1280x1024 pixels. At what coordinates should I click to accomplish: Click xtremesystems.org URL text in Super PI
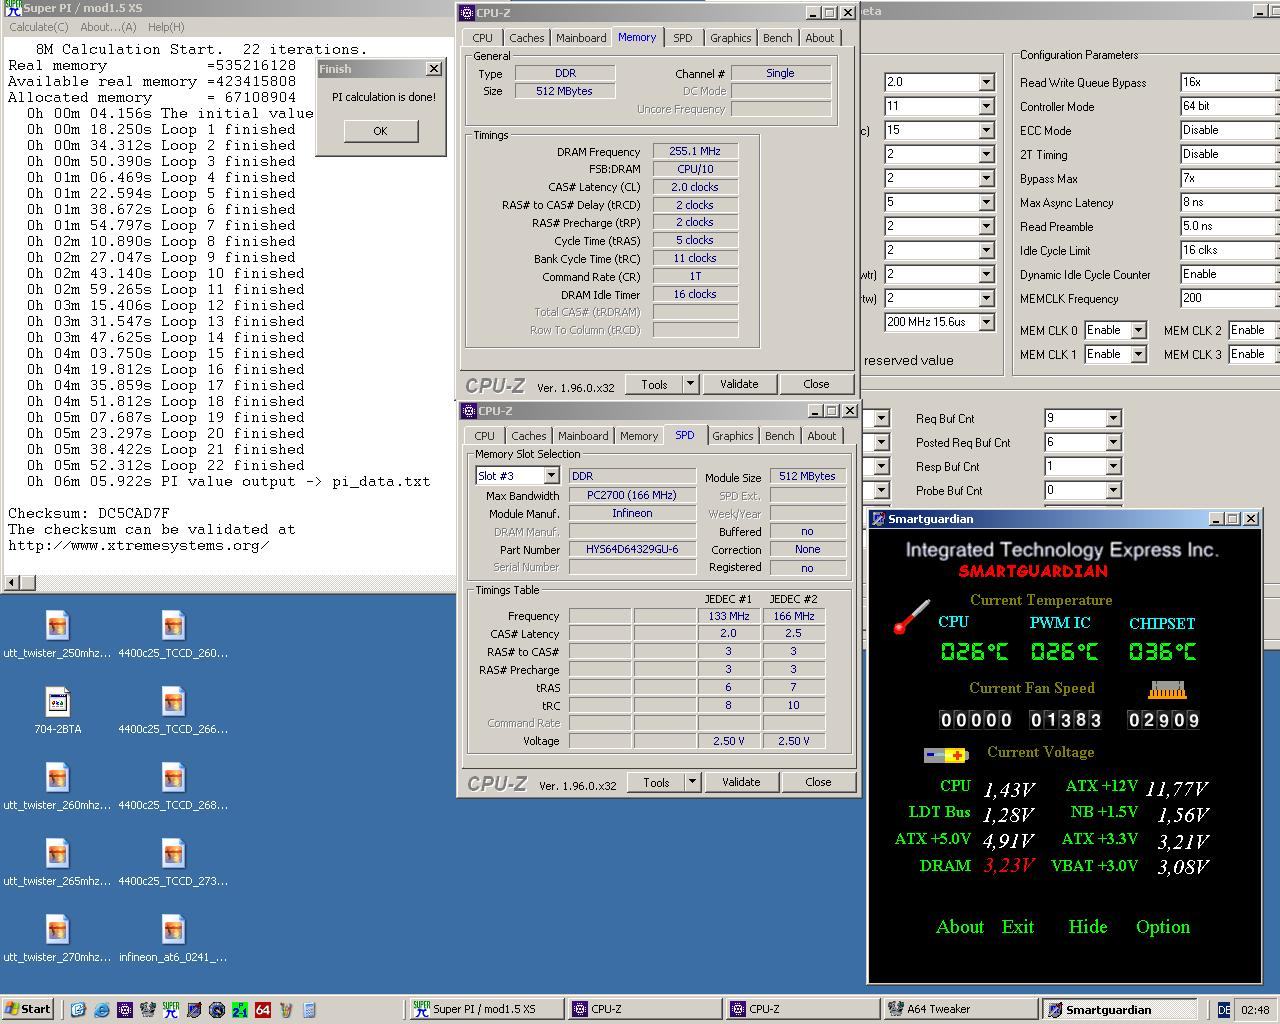pos(139,546)
